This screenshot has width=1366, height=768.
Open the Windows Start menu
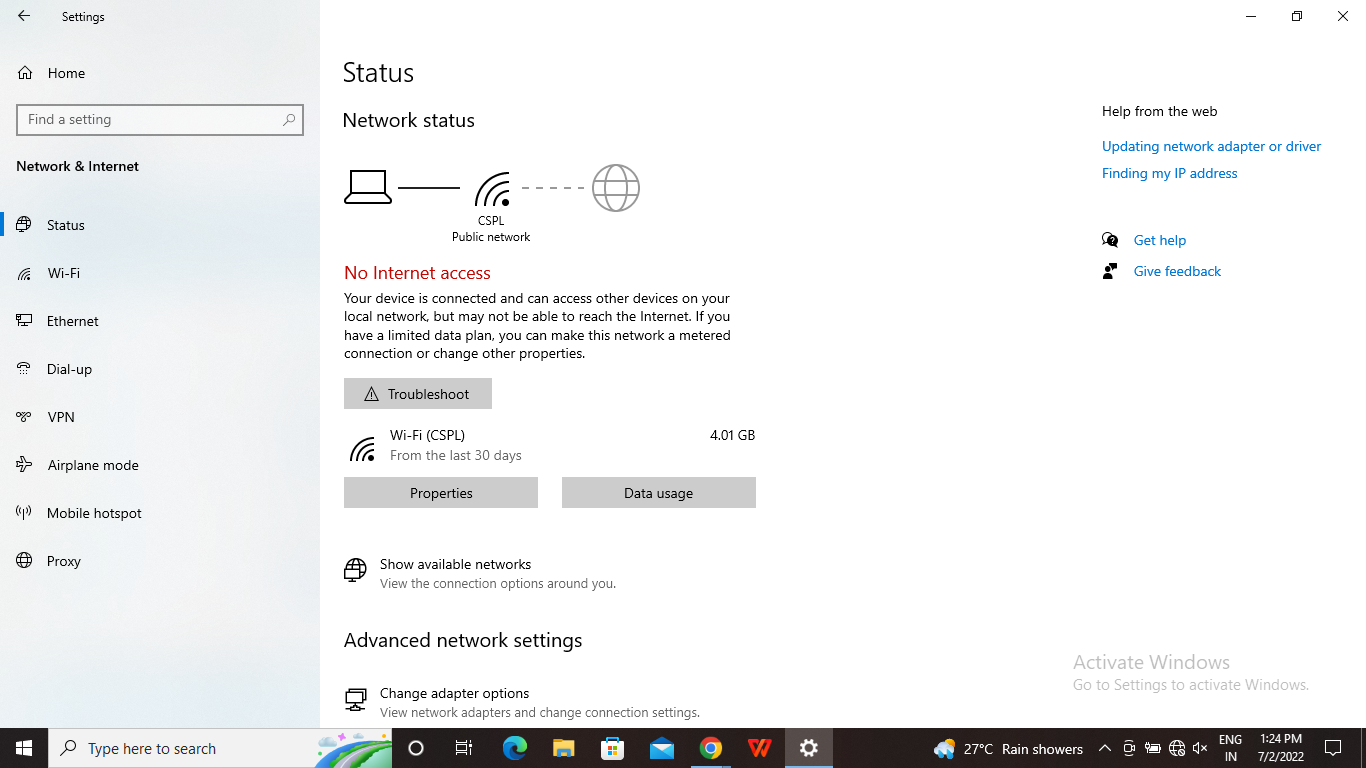(24, 748)
